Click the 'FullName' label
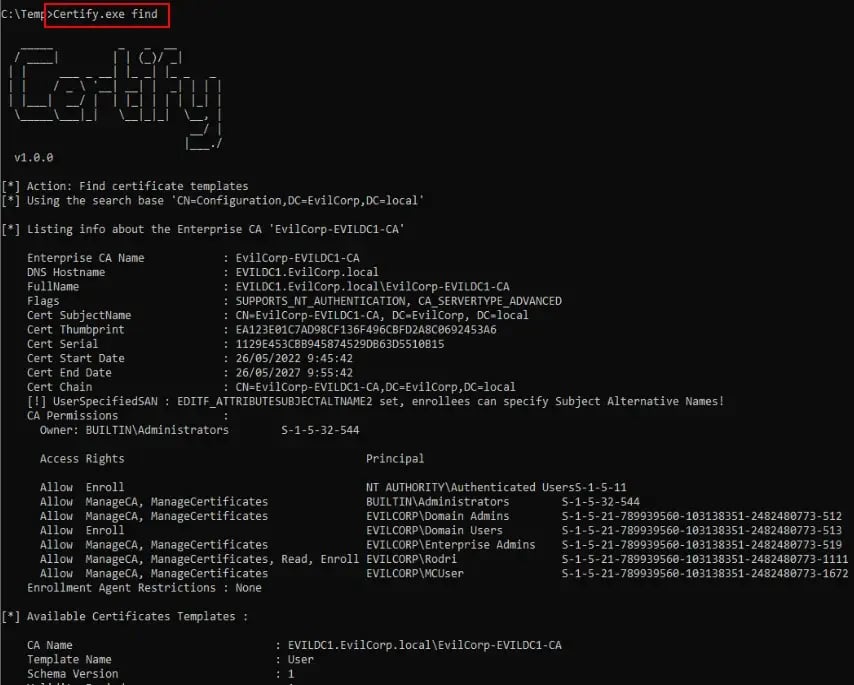Screen dimensions: 854x685 pos(53,287)
